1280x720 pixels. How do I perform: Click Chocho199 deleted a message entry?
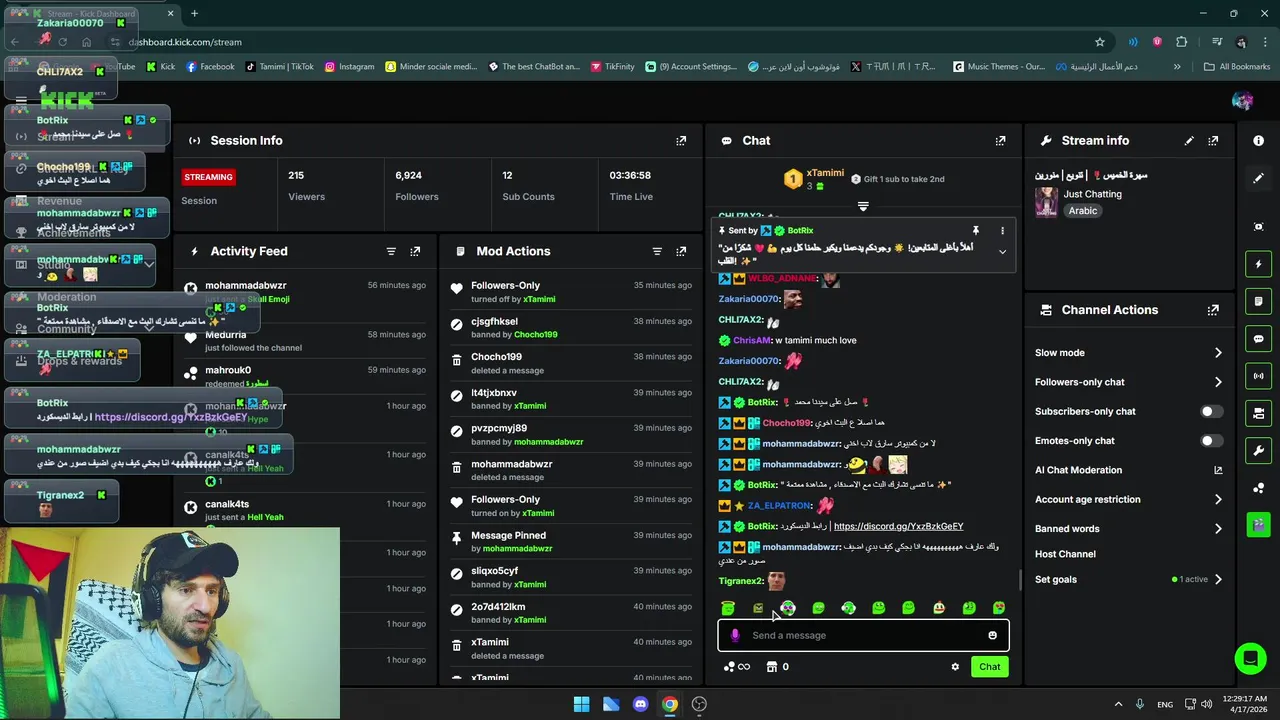[x=570, y=363]
